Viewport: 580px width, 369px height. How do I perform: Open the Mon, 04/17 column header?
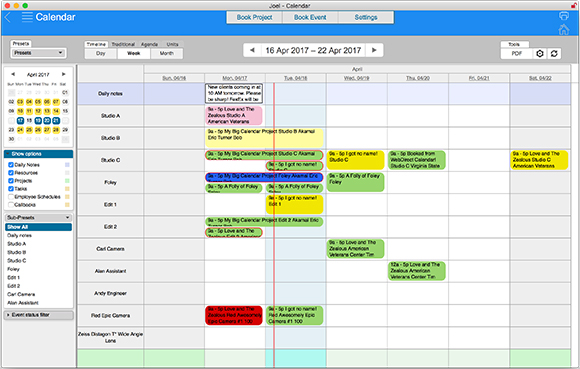point(235,78)
